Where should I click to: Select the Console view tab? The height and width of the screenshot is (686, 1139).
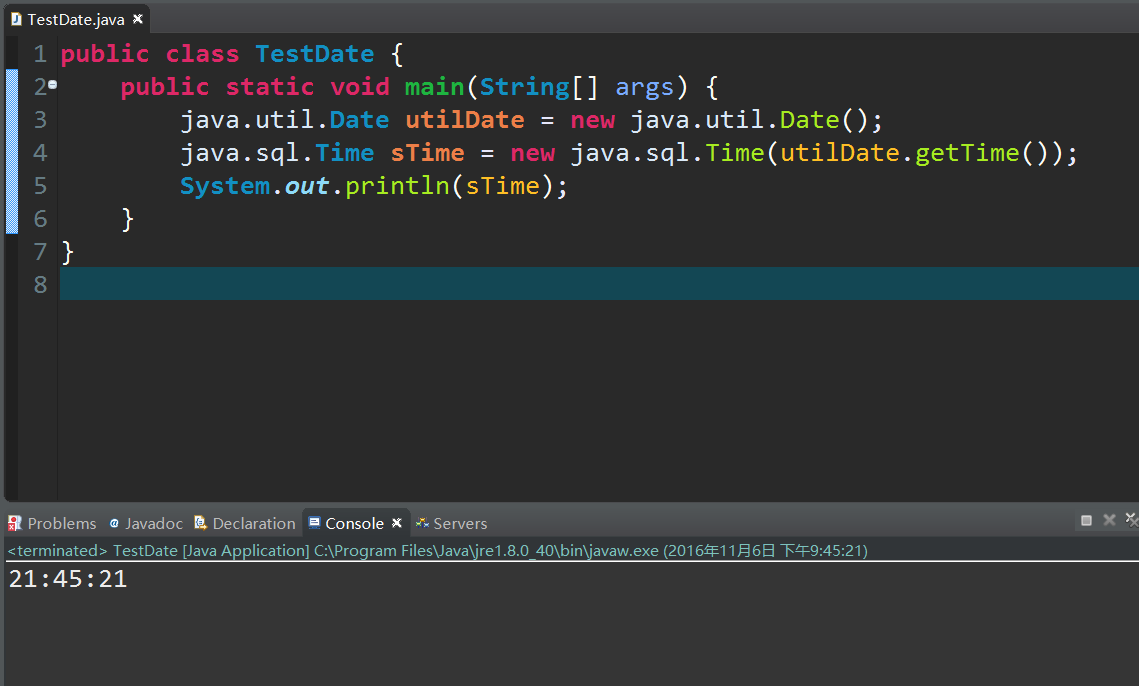(354, 523)
